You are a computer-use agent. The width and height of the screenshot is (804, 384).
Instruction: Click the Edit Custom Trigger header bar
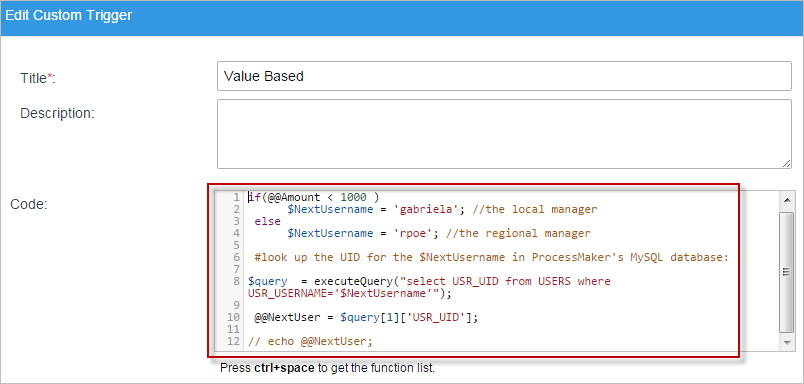402,15
